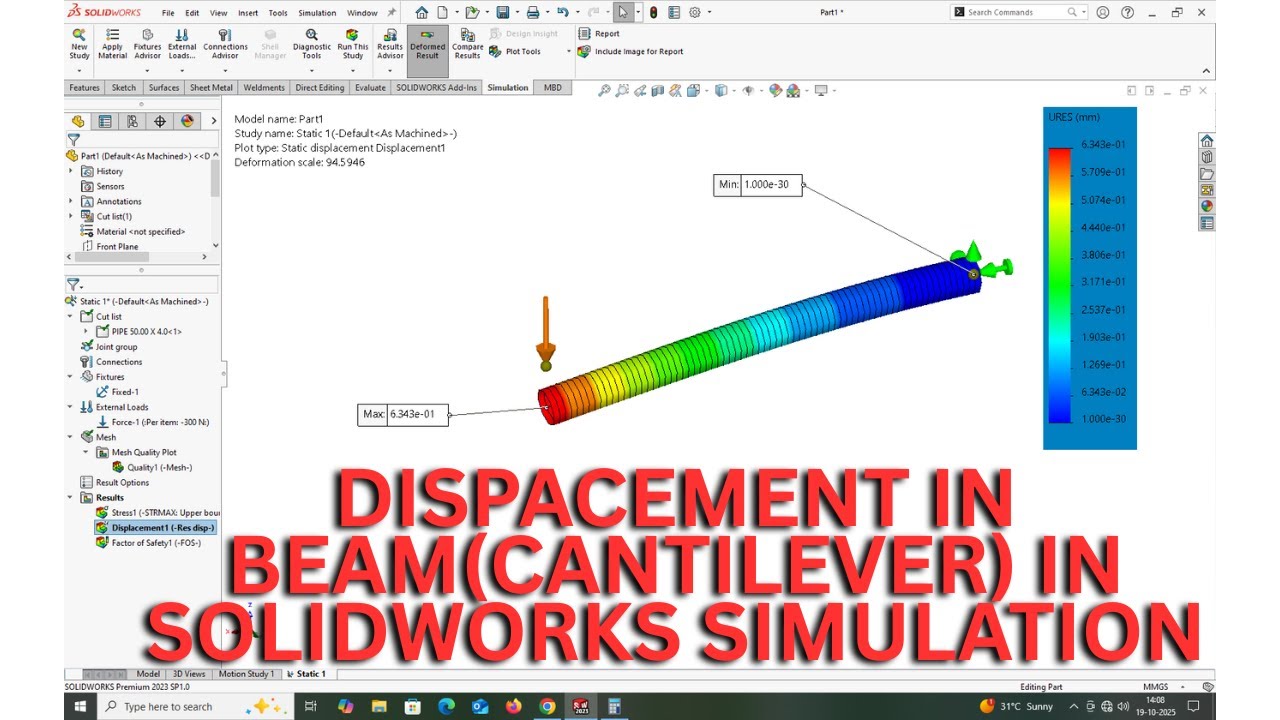The width and height of the screenshot is (1280, 720).
Task: Select the DisplayManager tab
Action: (186, 121)
